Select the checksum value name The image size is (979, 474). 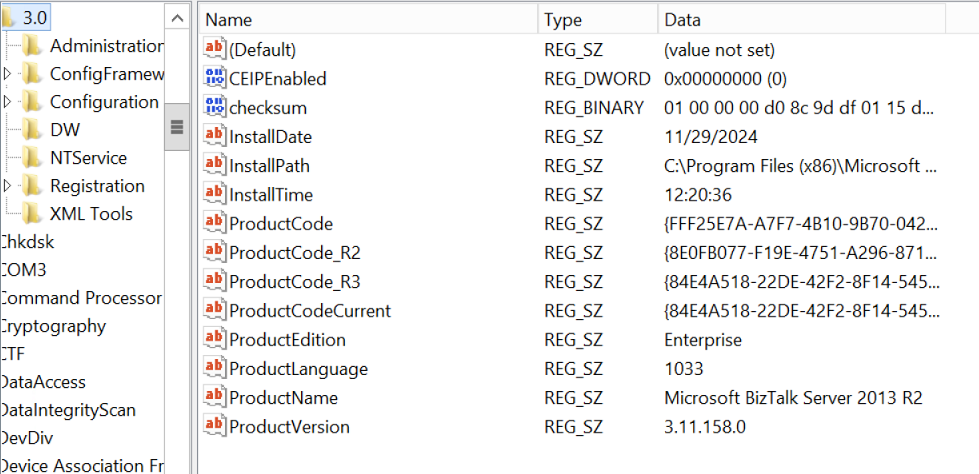268,108
